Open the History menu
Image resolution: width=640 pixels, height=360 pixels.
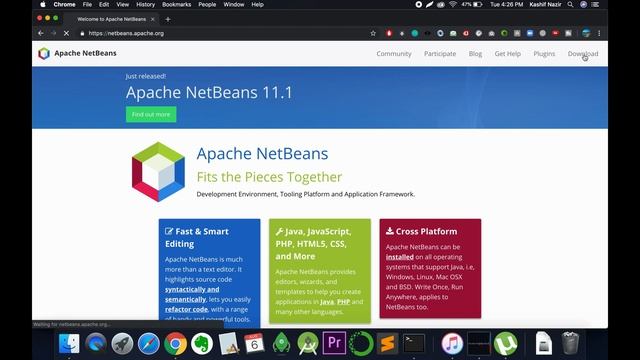point(145,4)
